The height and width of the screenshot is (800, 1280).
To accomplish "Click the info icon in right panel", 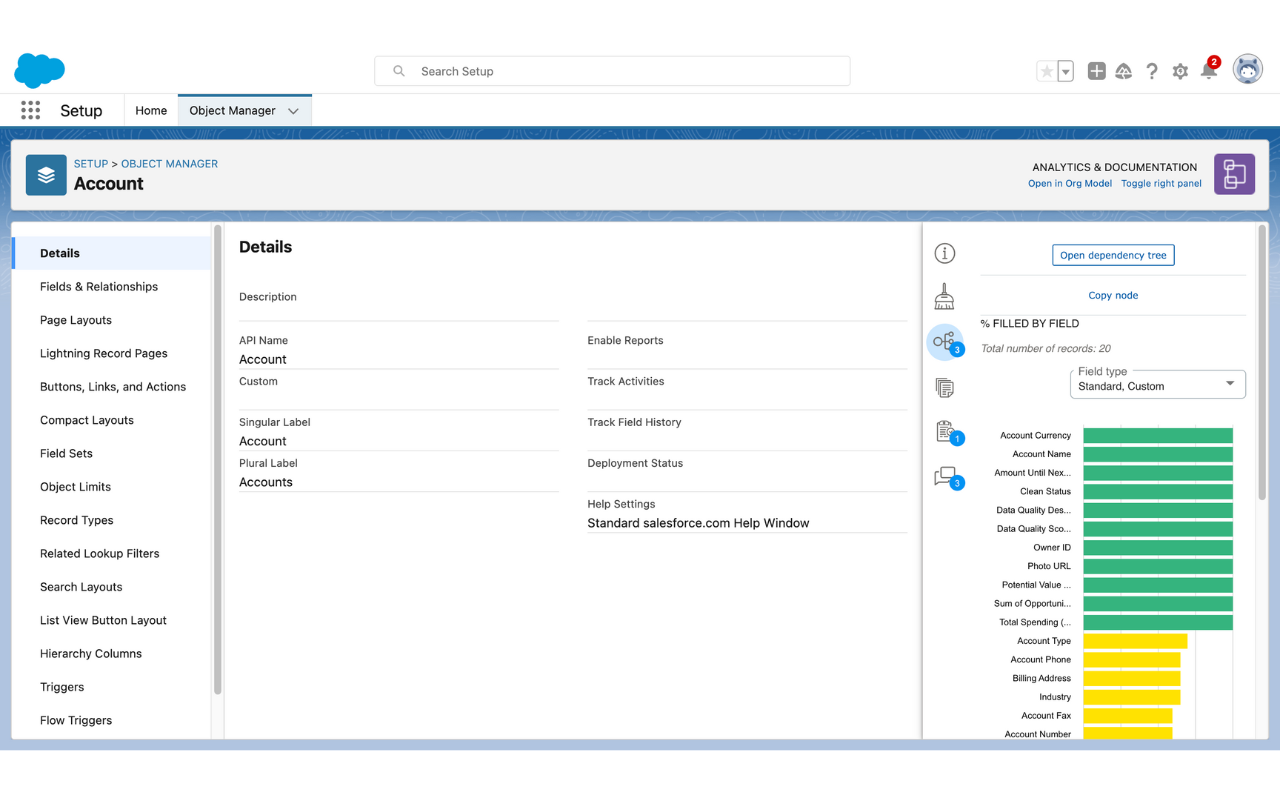I will click(x=944, y=254).
